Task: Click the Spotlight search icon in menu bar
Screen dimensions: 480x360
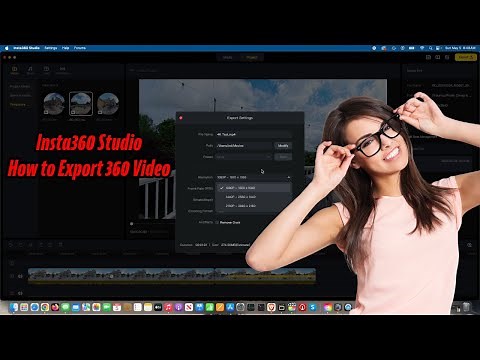Action: pos(430,48)
